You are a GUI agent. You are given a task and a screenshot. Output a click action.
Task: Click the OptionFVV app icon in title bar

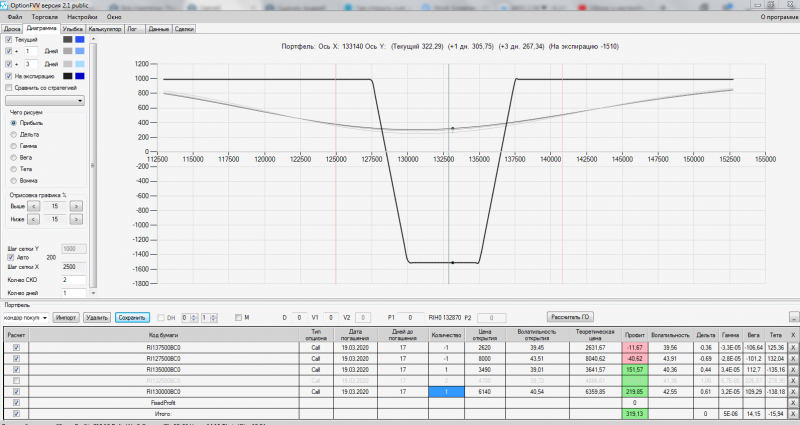[4, 5]
